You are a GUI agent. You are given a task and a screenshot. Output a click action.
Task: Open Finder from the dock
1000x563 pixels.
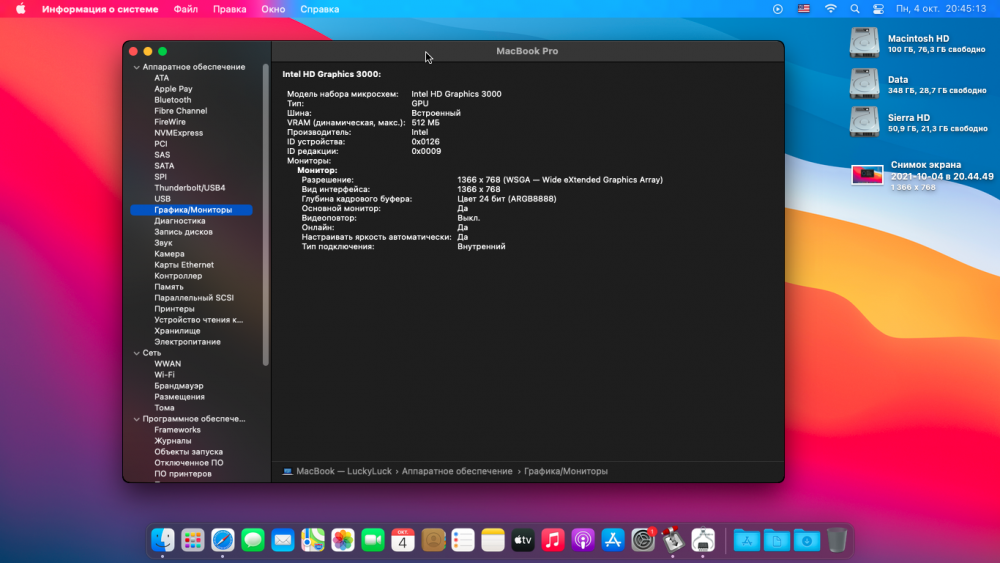[163, 540]
